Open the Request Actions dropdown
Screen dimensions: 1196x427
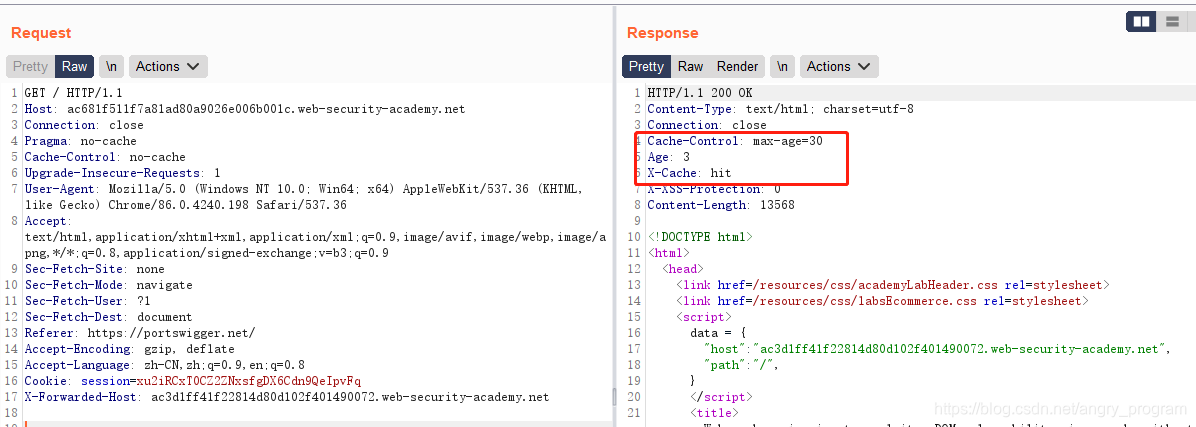(168, 66)
